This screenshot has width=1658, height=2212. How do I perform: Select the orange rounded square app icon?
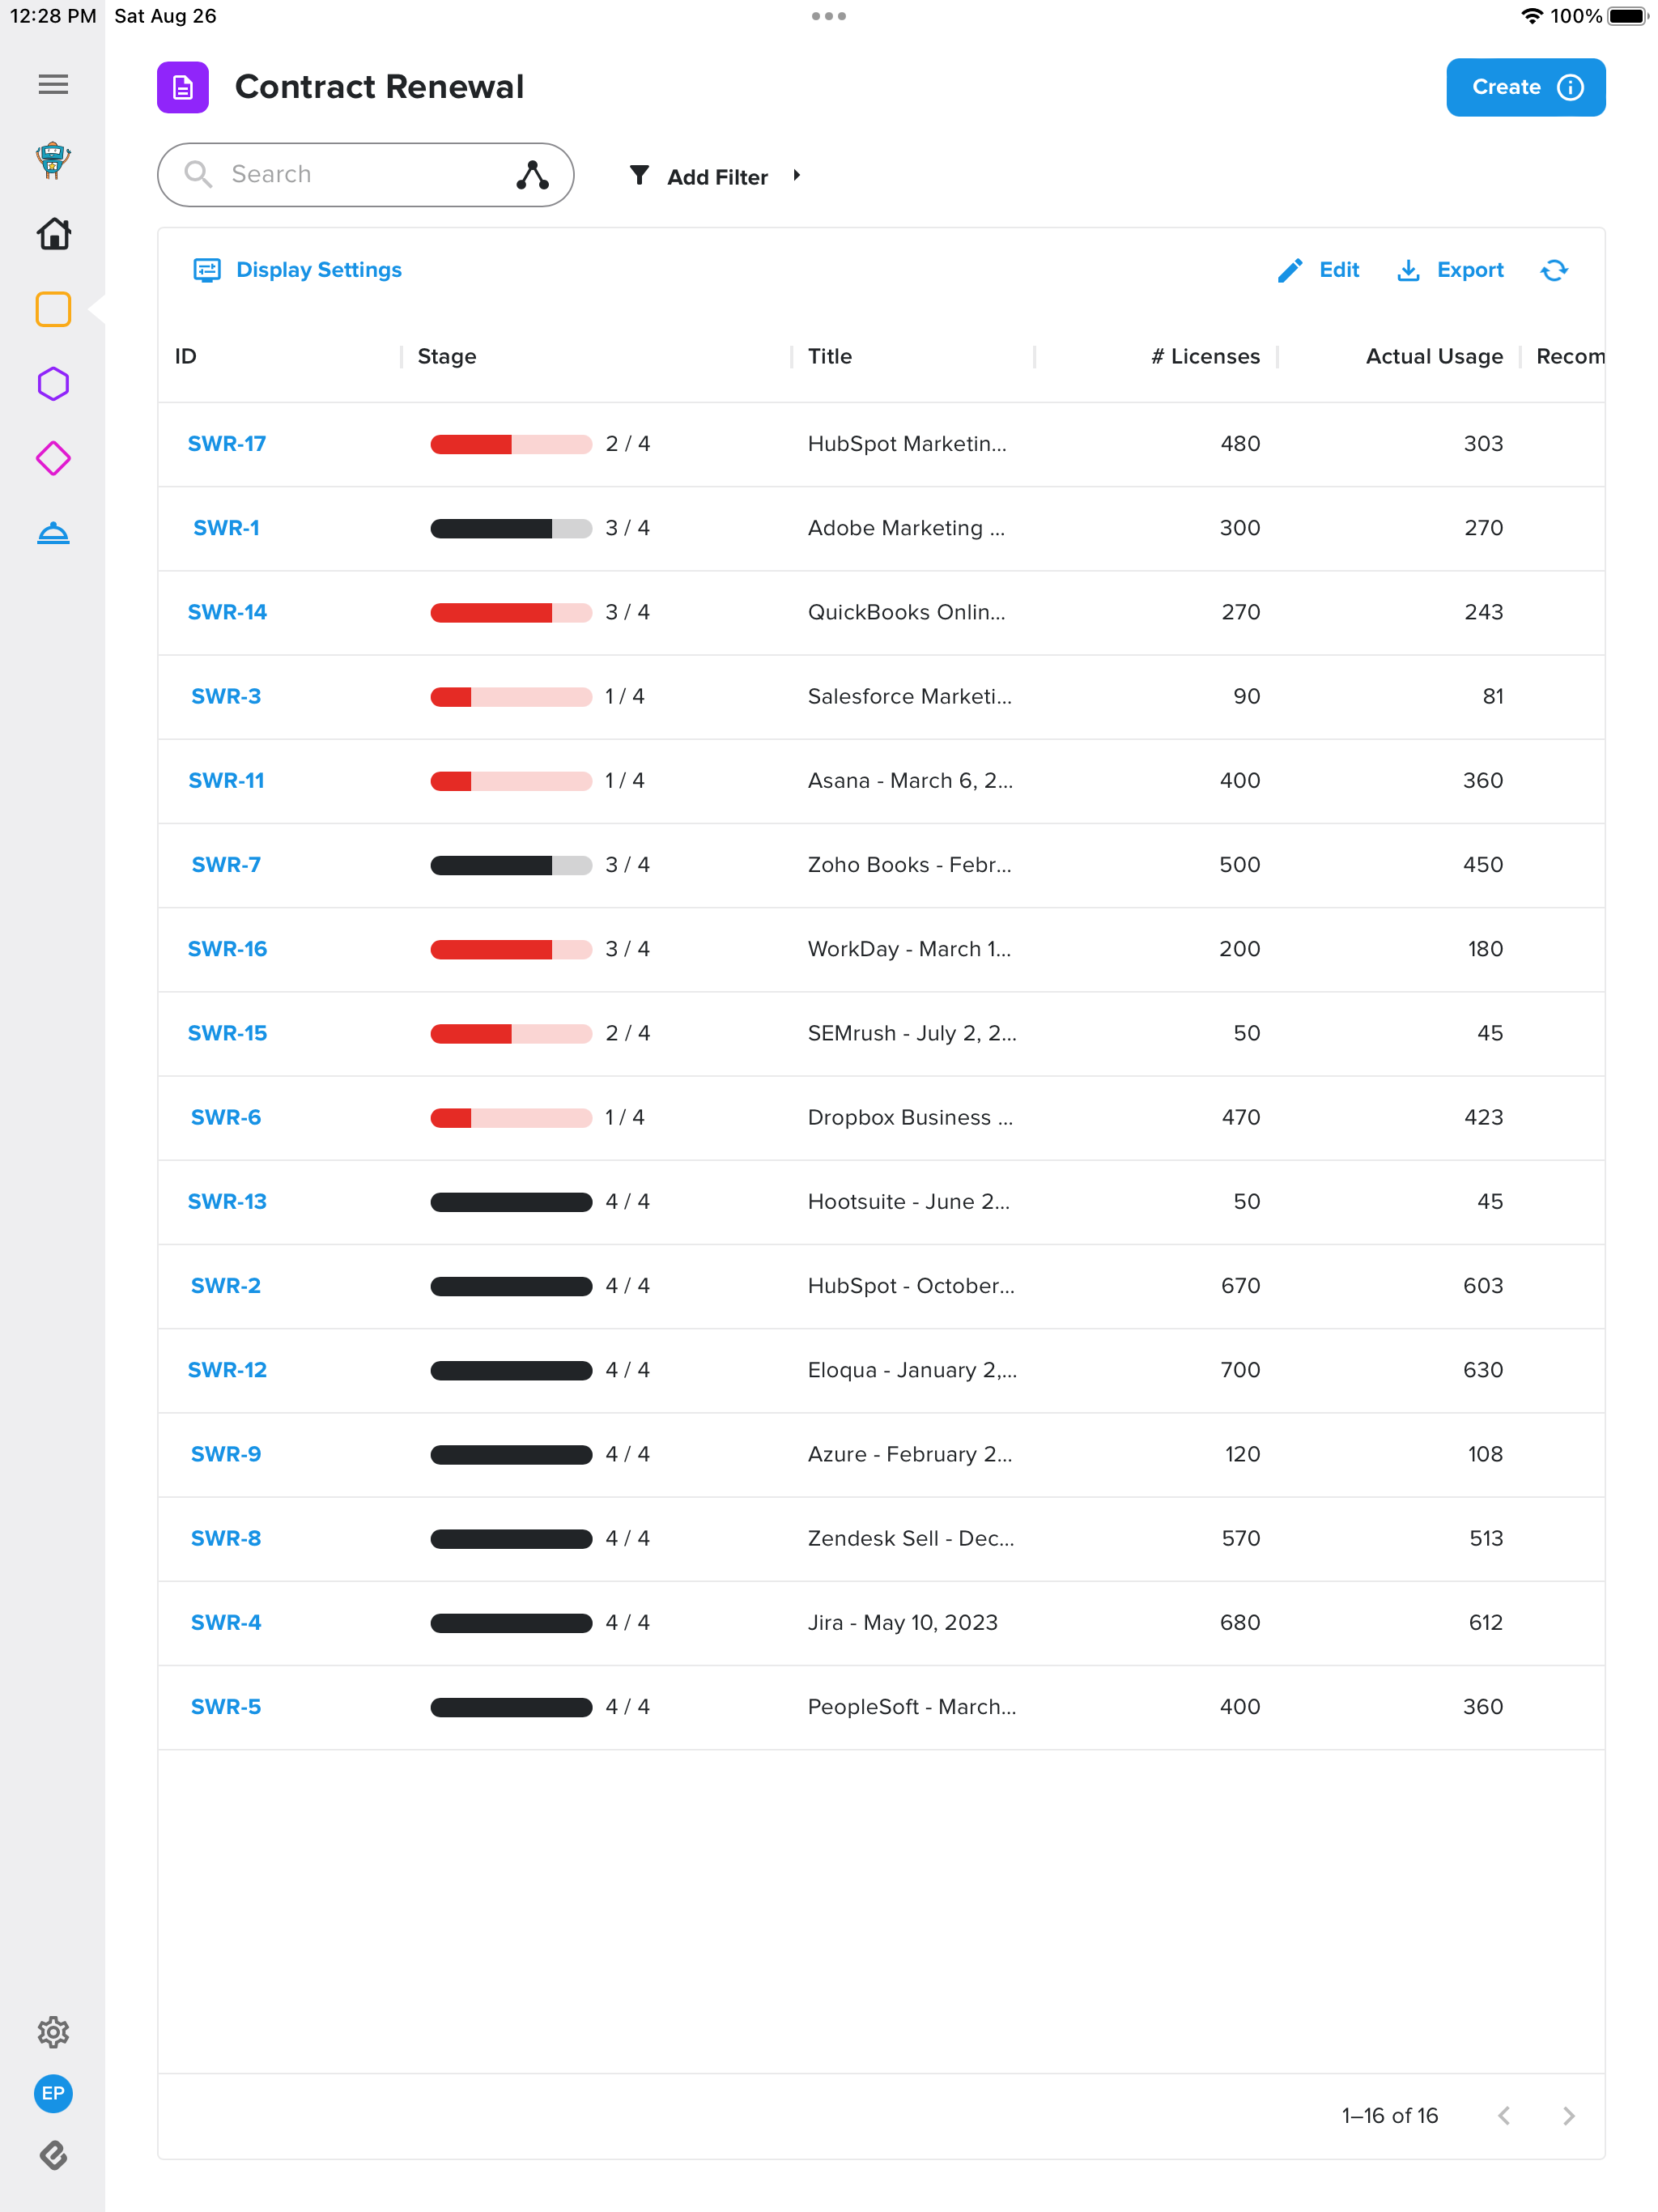coord(53,309)
